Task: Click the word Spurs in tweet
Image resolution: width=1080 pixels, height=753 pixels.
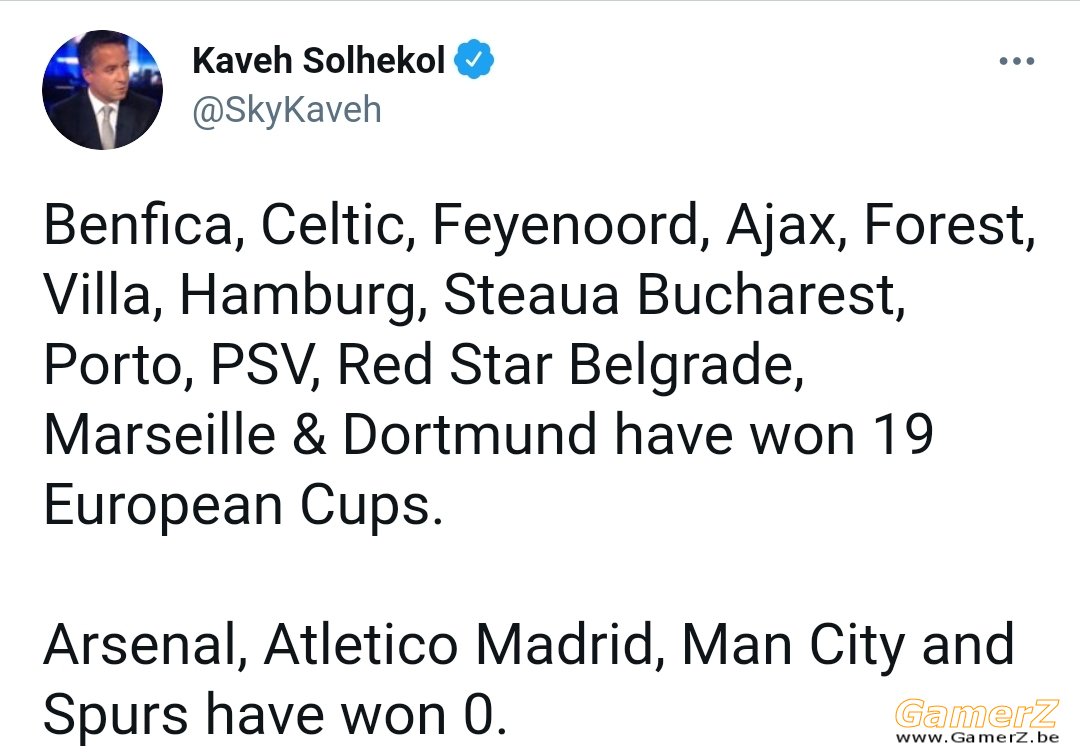Action: [115, 716]
